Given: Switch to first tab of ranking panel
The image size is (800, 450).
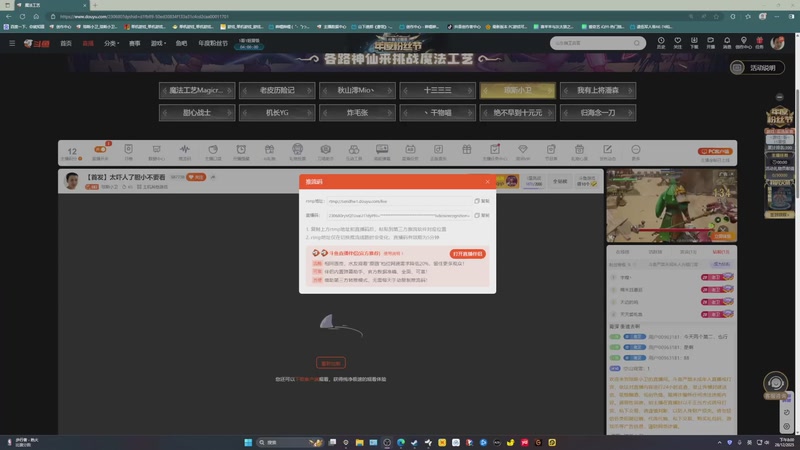Looking at the screenshot, I should coord(622,252).
